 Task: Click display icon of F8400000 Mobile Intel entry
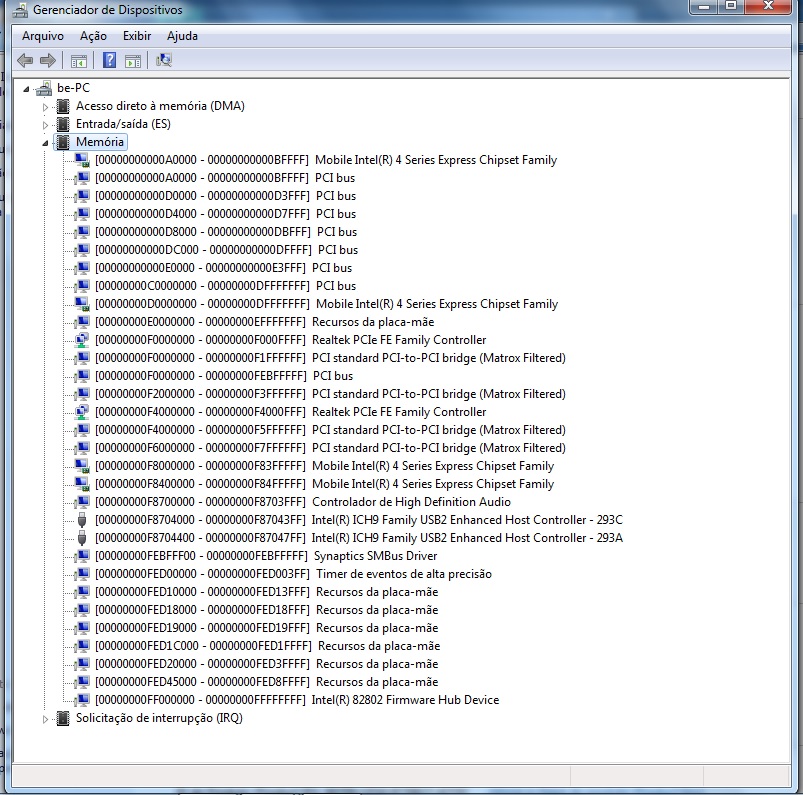point(82,484)
